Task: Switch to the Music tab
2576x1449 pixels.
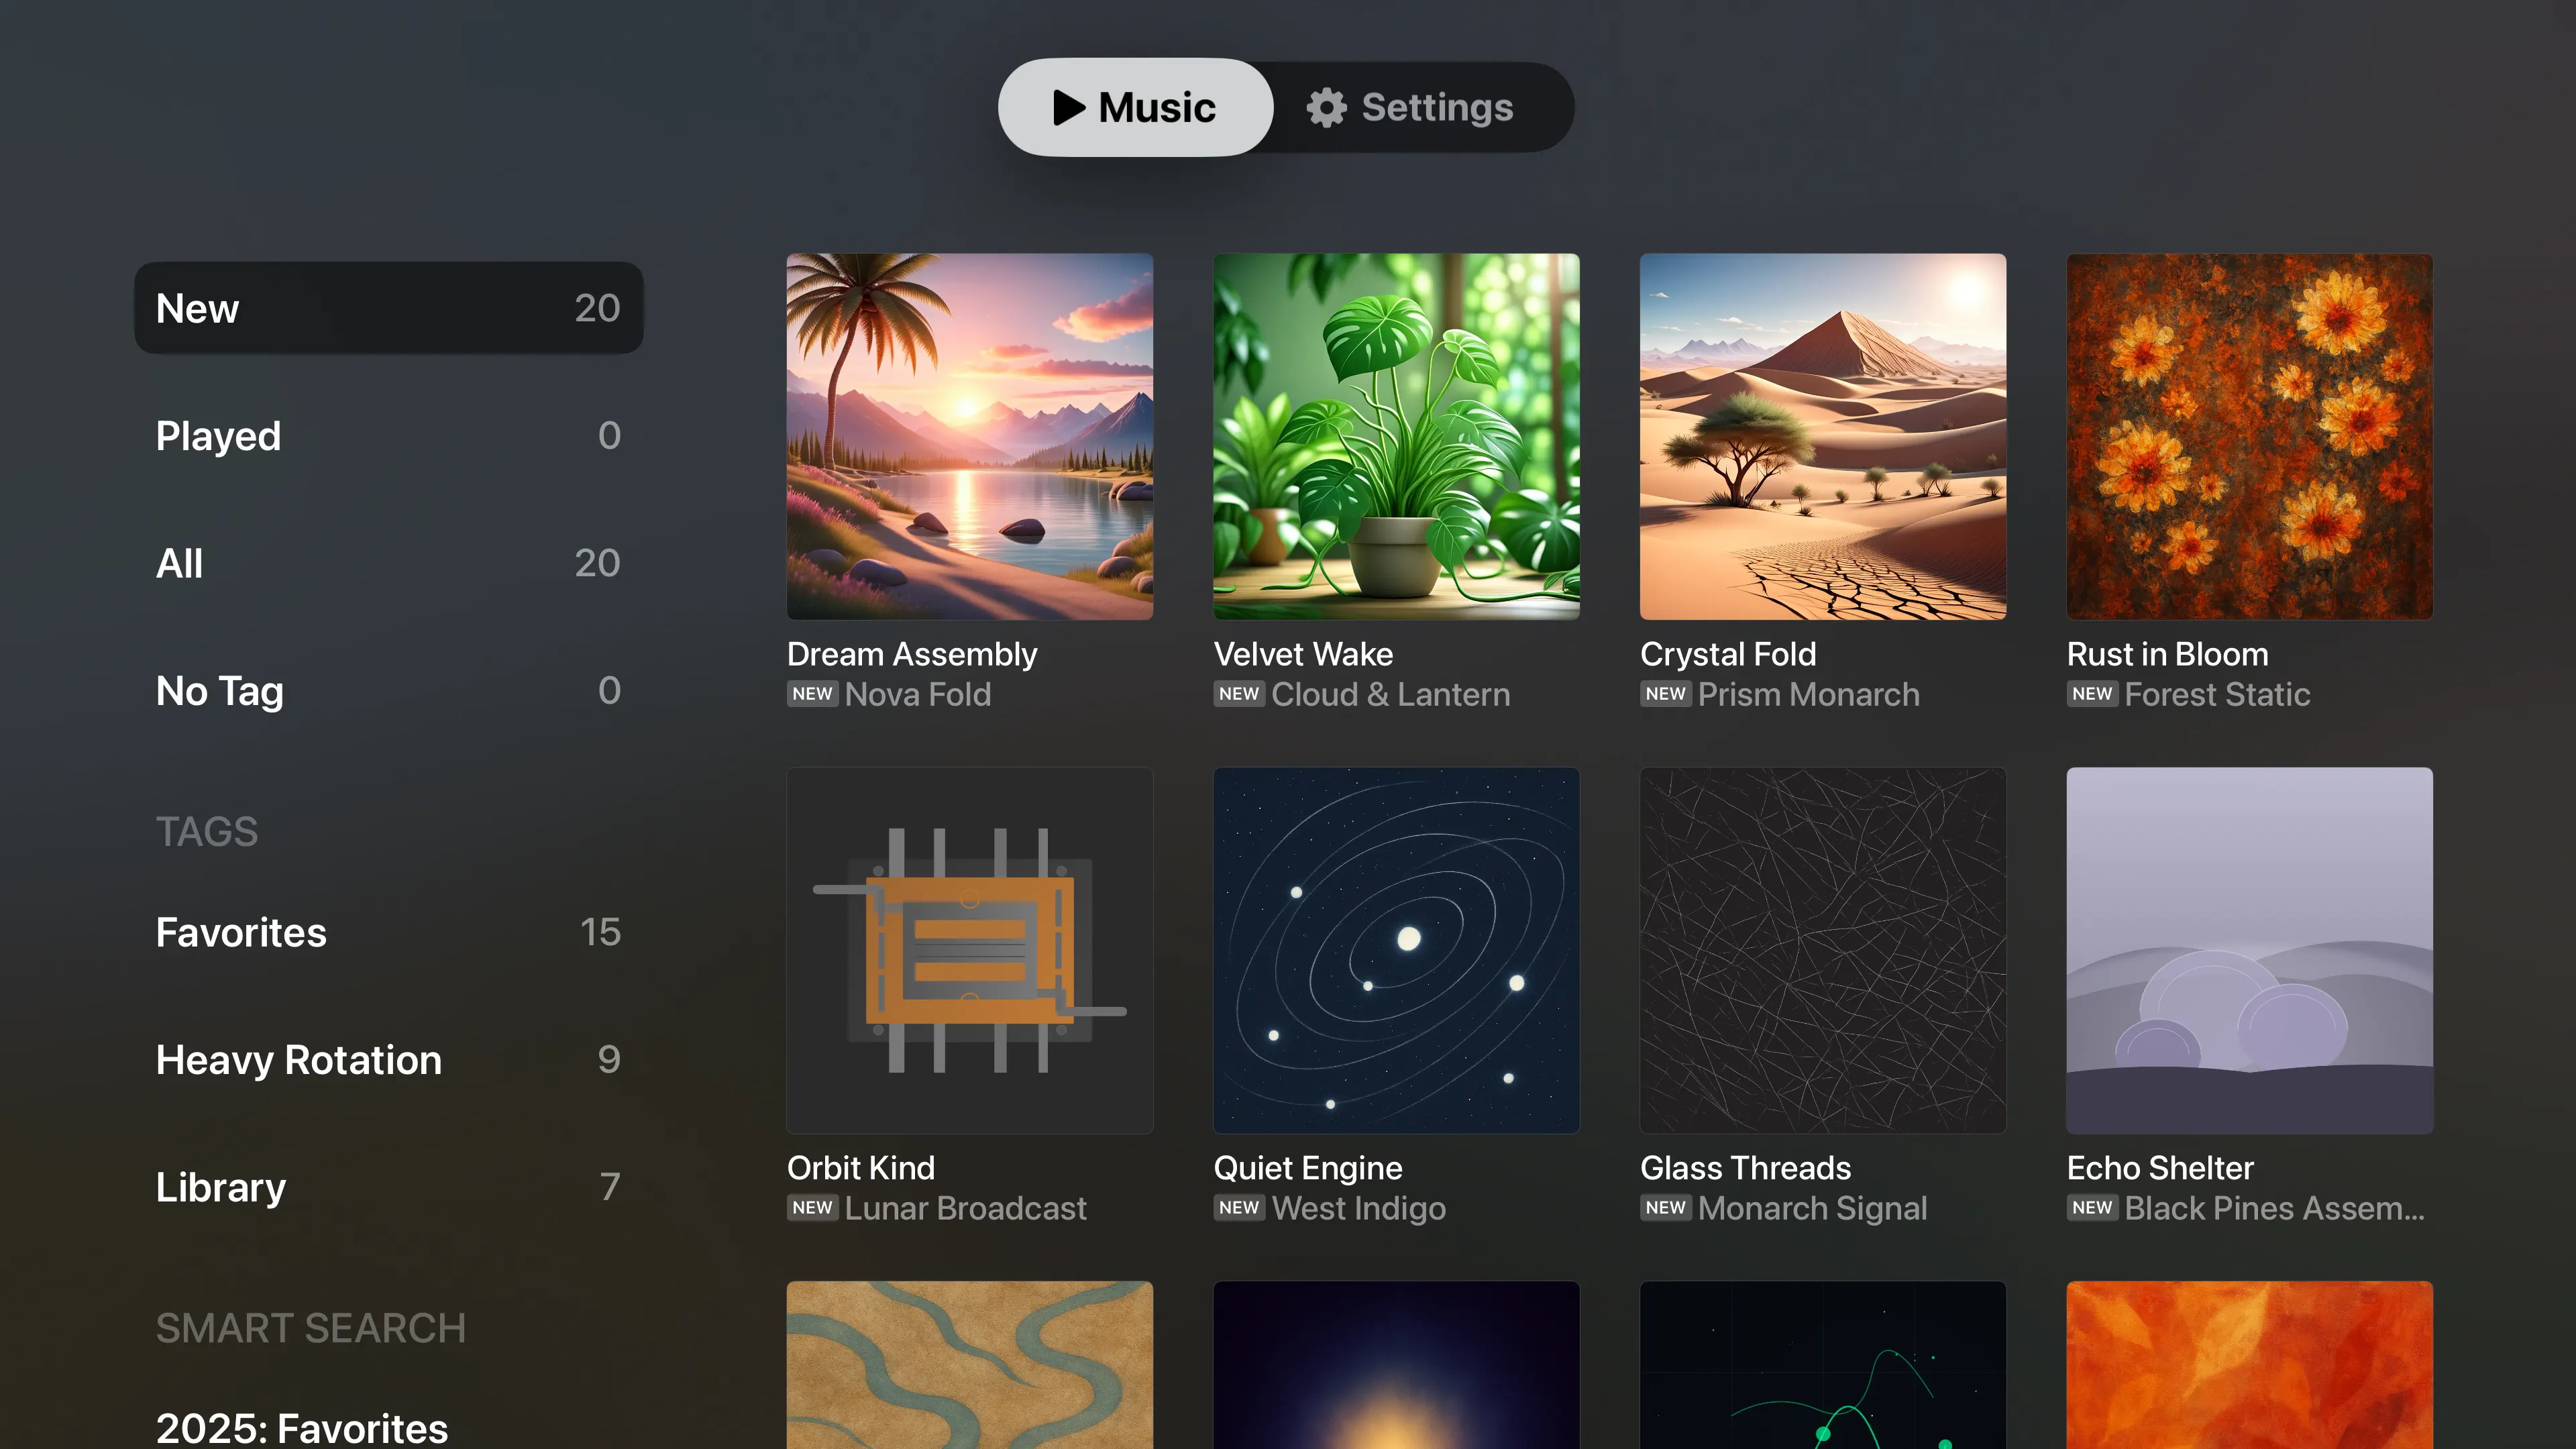Action: click(x=1135, y=107)
